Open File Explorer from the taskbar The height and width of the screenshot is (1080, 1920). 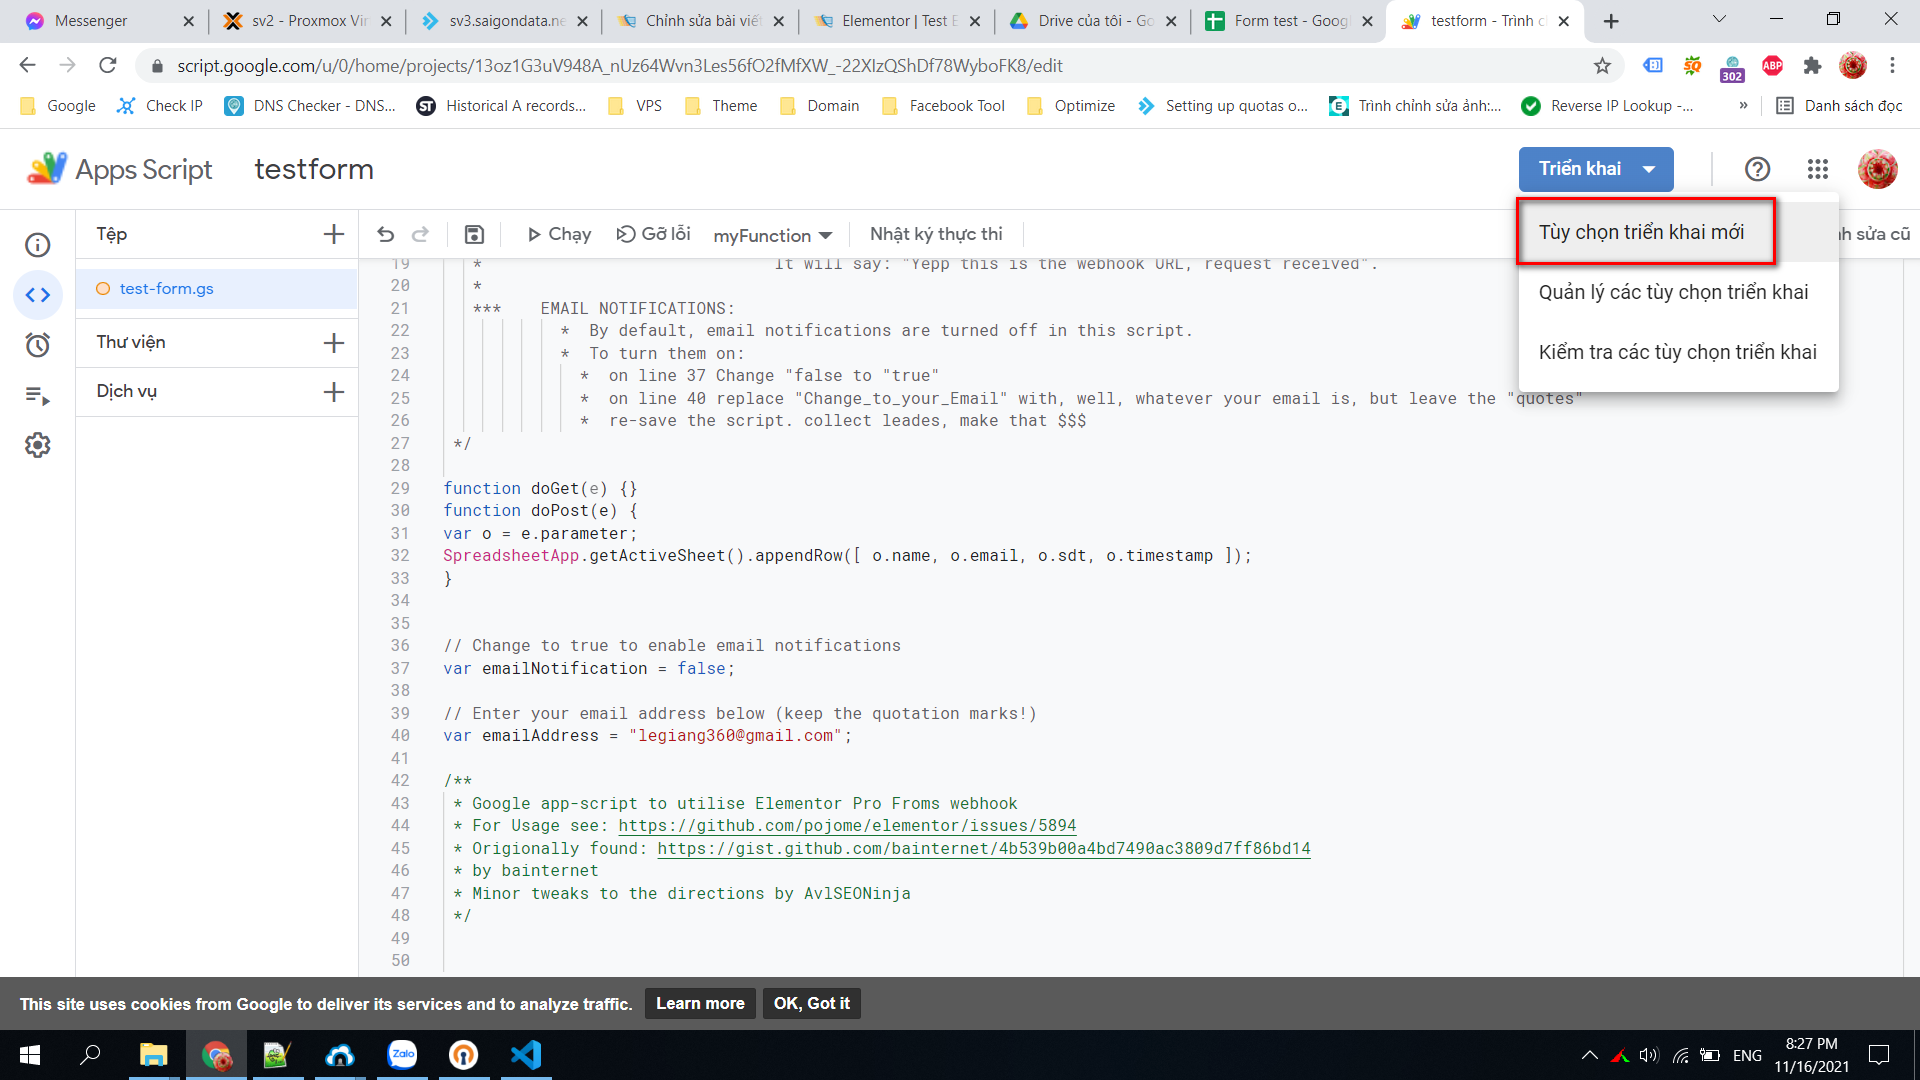coord(153,1055)
